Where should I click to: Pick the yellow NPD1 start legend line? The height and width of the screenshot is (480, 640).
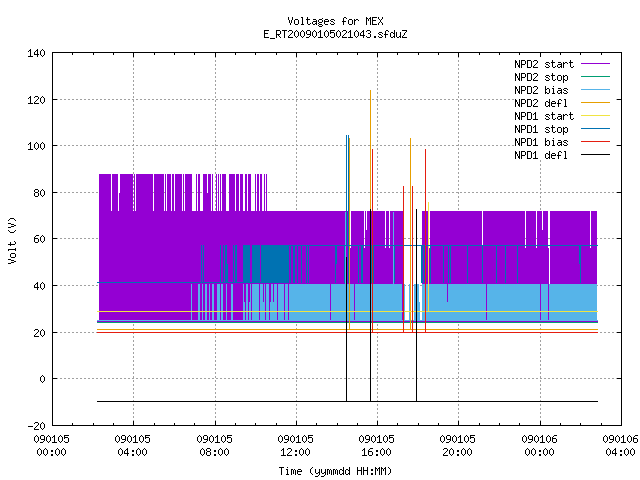coord(595,116)
